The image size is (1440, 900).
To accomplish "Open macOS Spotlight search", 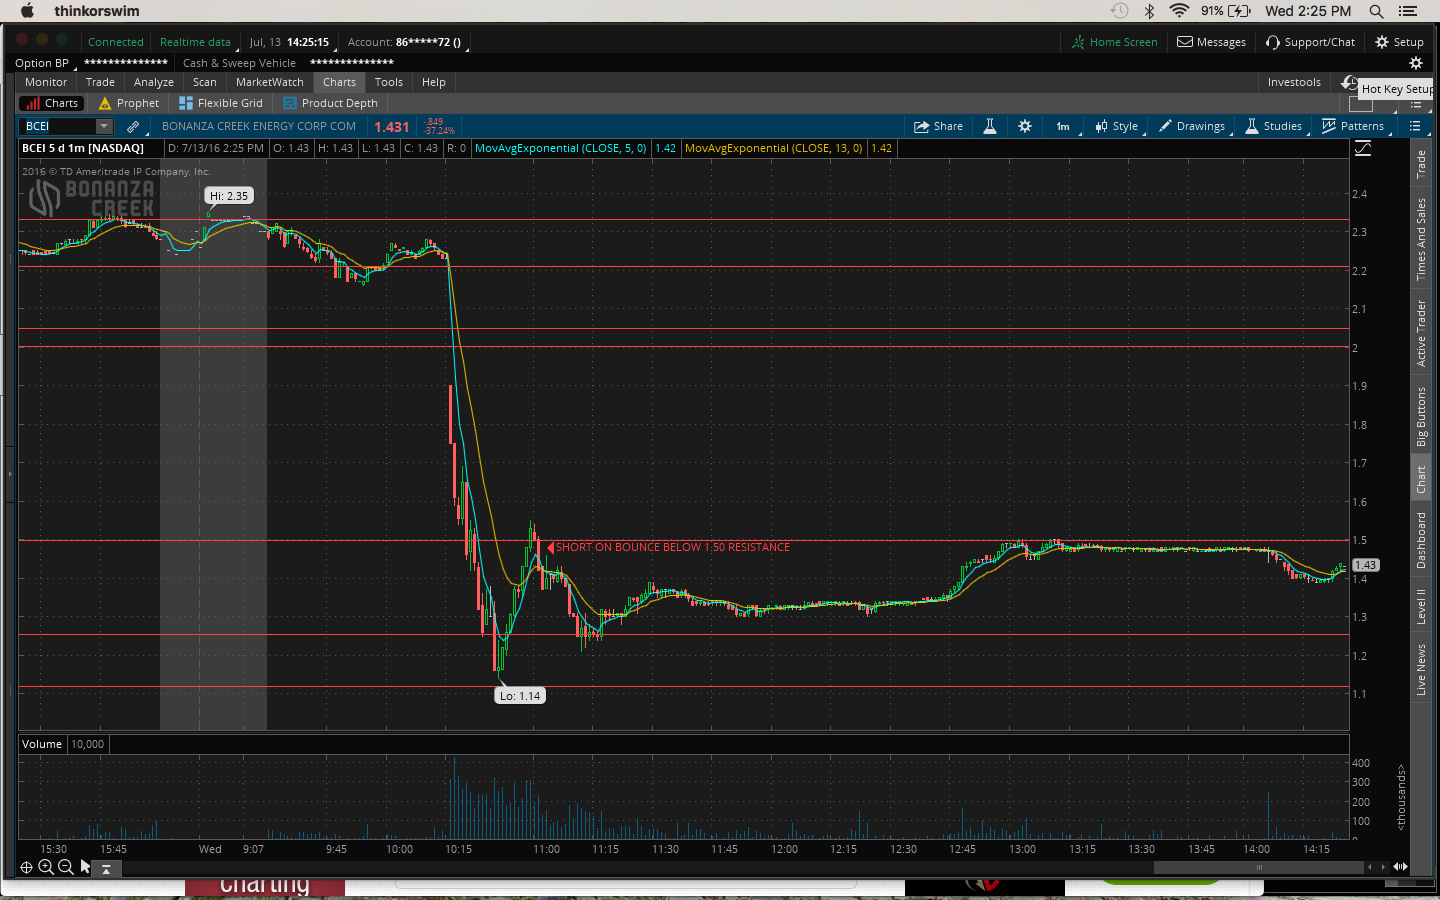I will coord(1376,11).
